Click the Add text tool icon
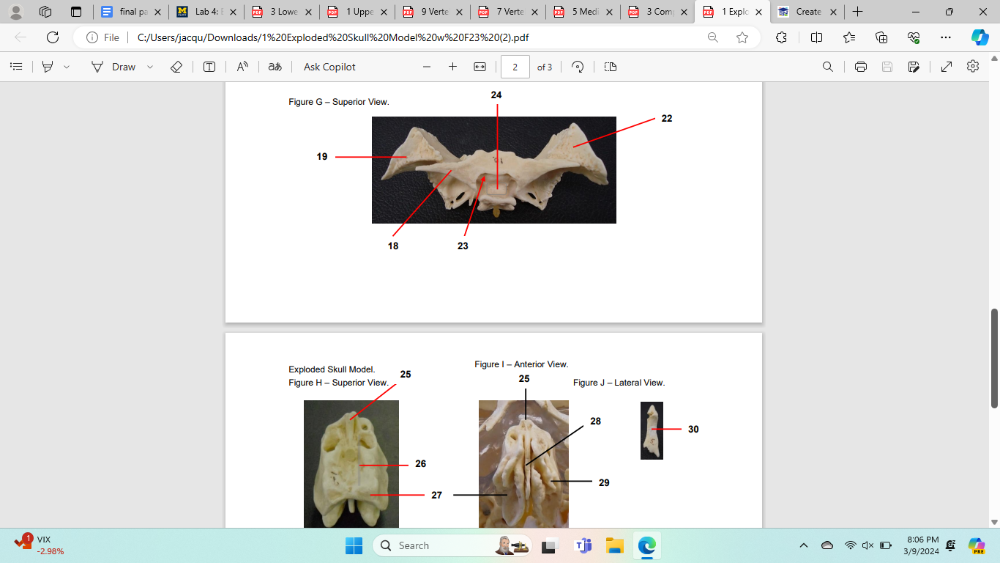Screen dimensions: 1000x563 pos(209,67)
